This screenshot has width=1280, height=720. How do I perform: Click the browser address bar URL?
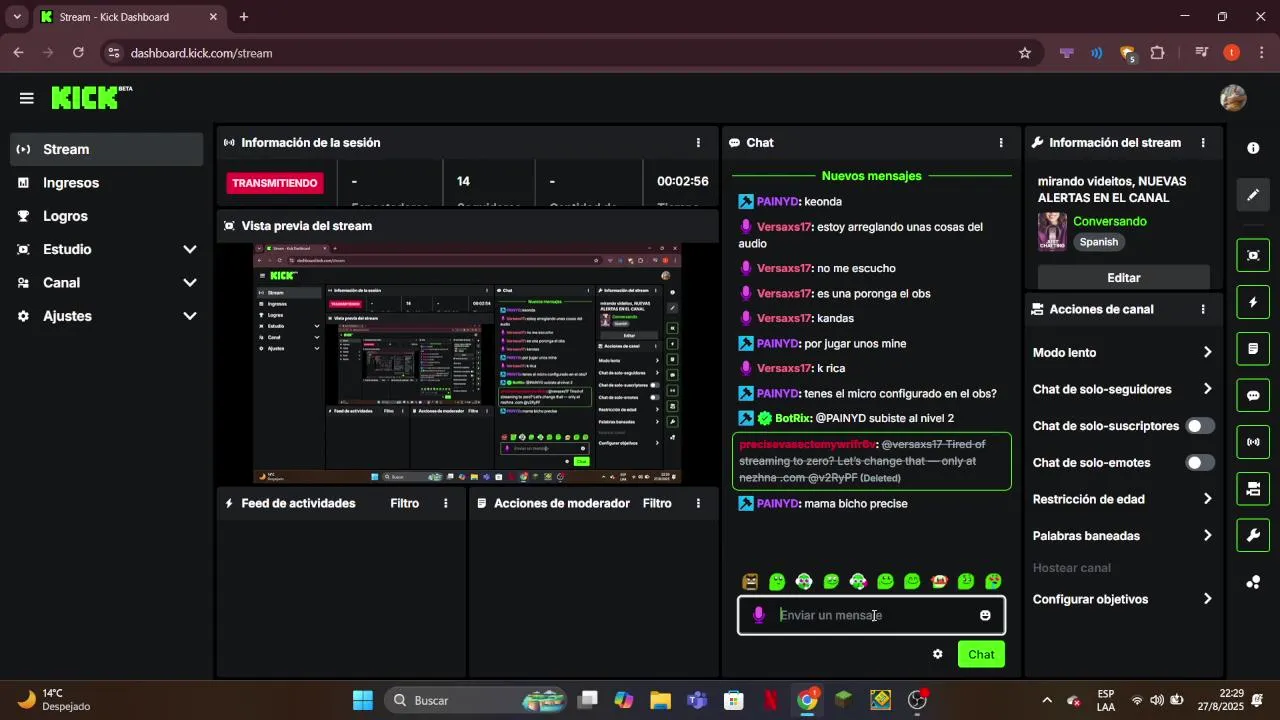coord(201,53)
